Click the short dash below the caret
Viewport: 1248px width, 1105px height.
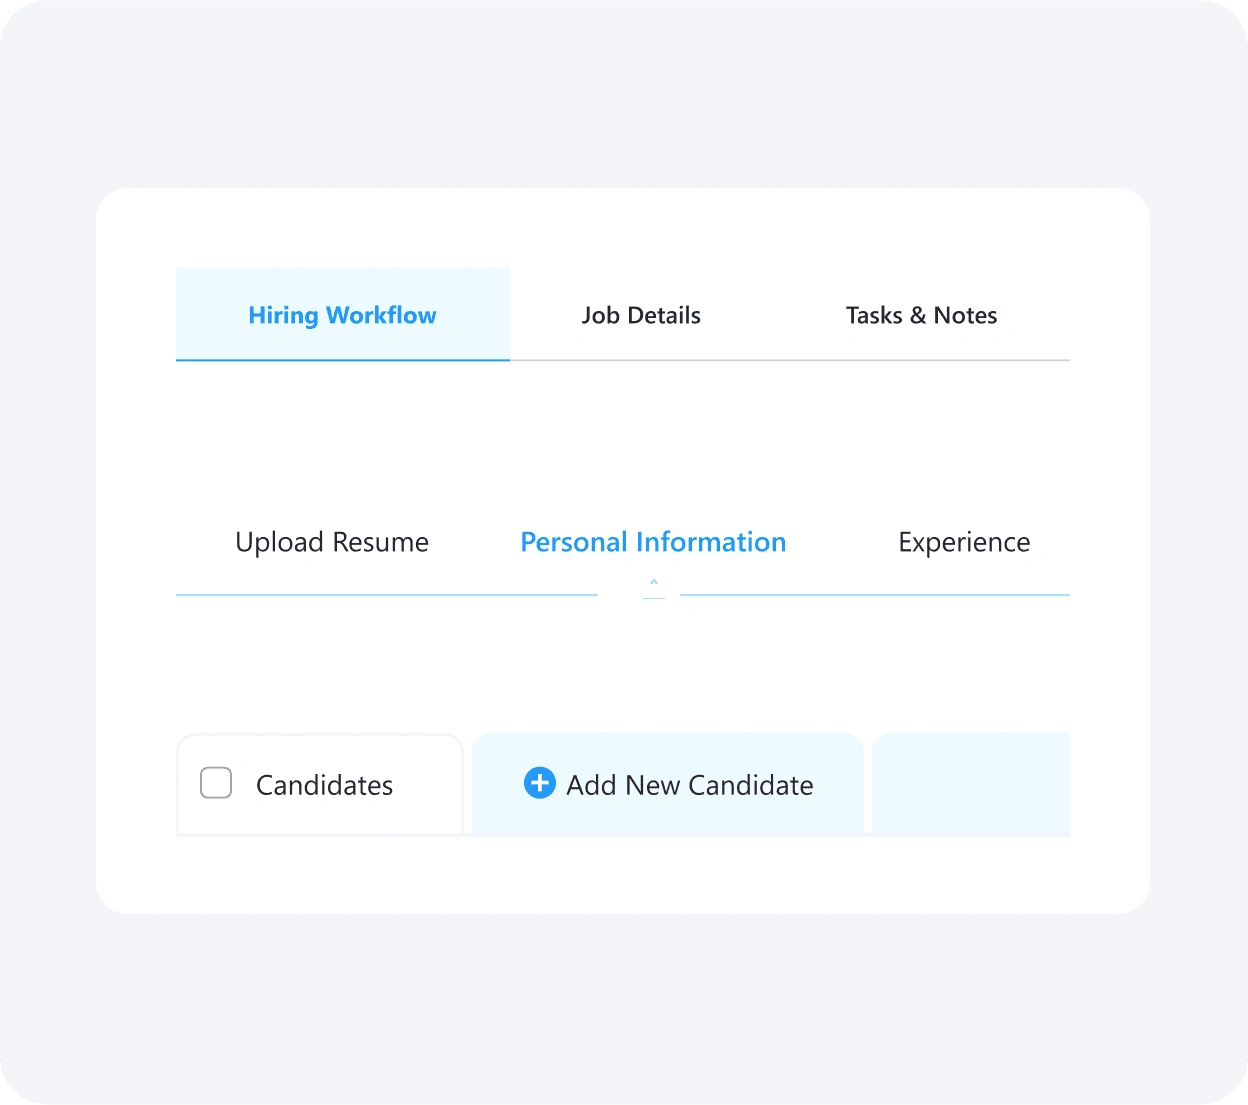tap(654, 598)
